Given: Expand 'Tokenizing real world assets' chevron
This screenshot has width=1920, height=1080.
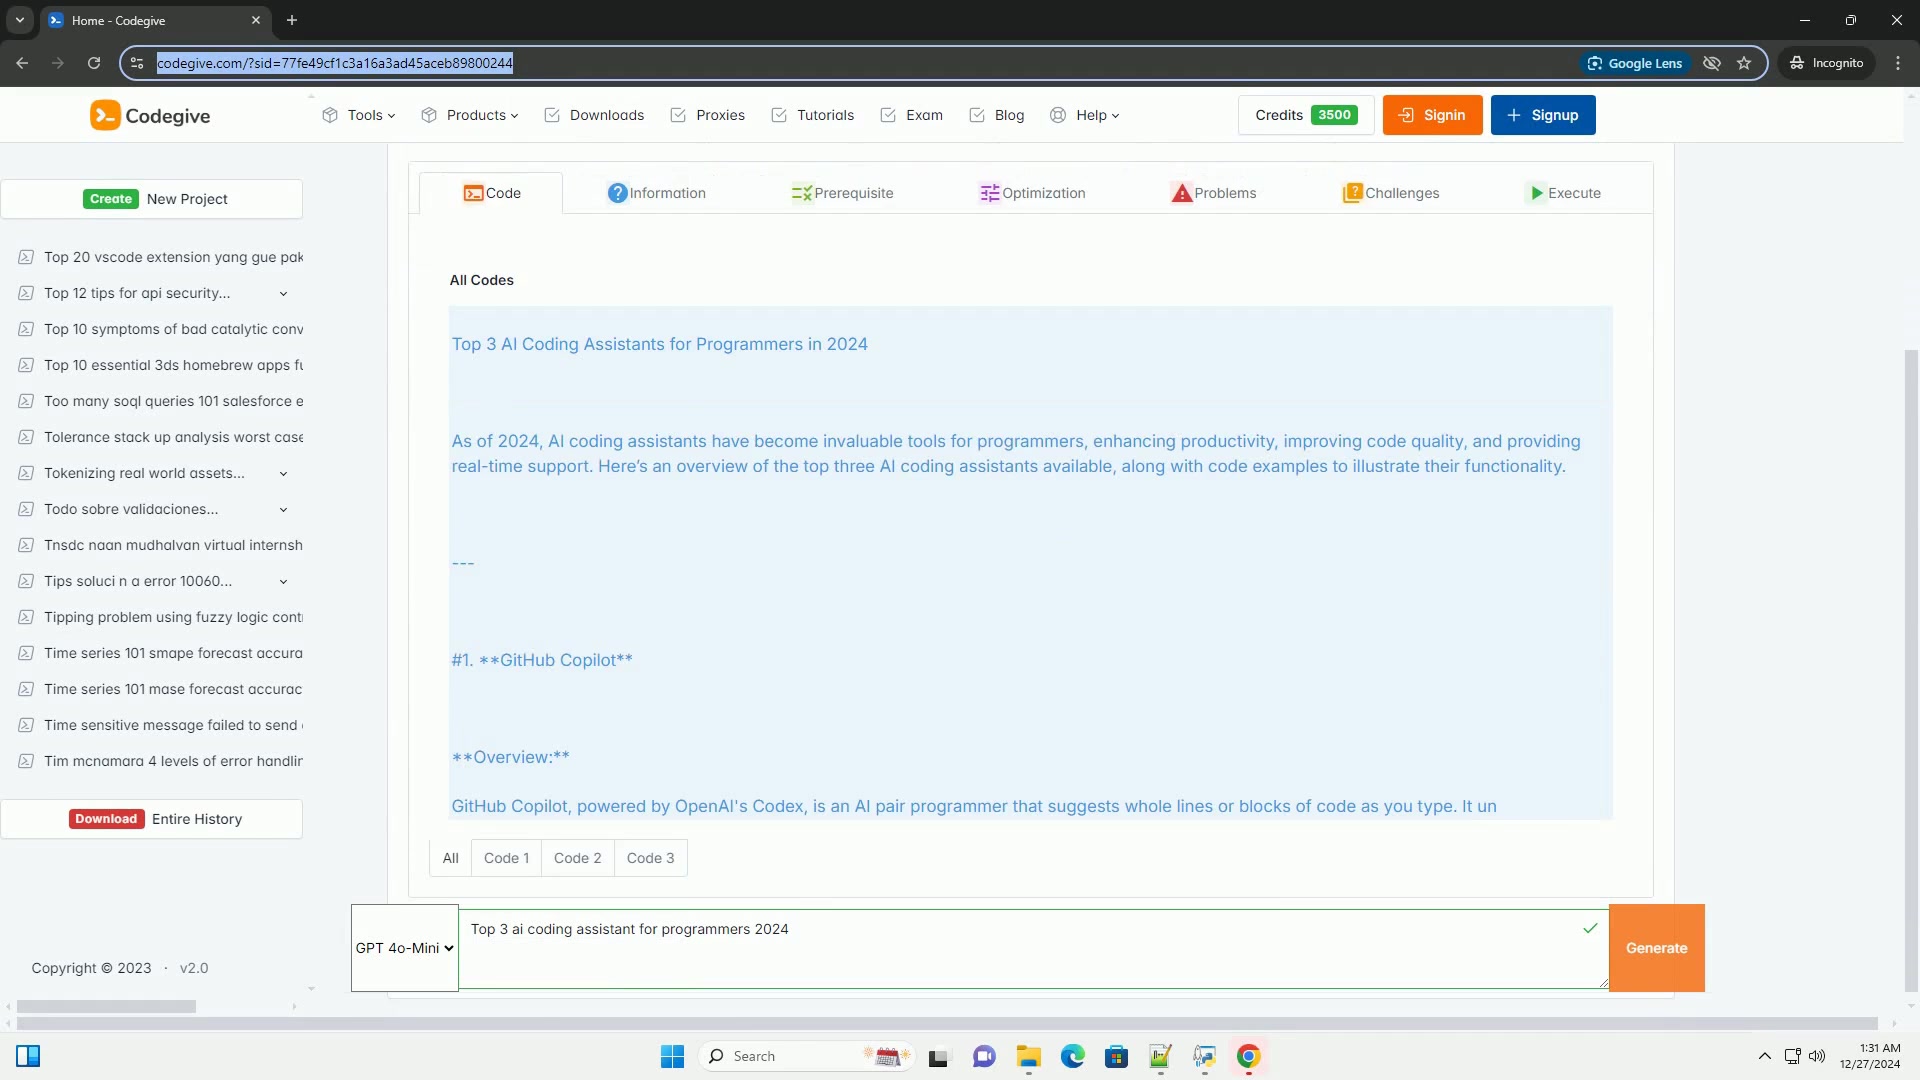Looking at the screenshot, I should pos(283,474).
